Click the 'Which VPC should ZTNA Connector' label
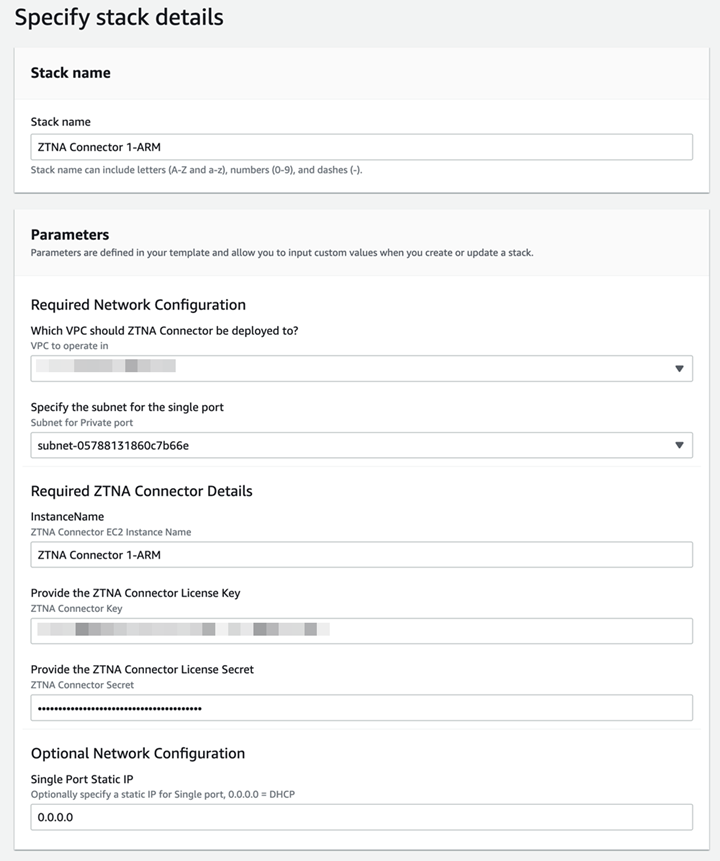 pyautogui.click(x=164, y=331)
